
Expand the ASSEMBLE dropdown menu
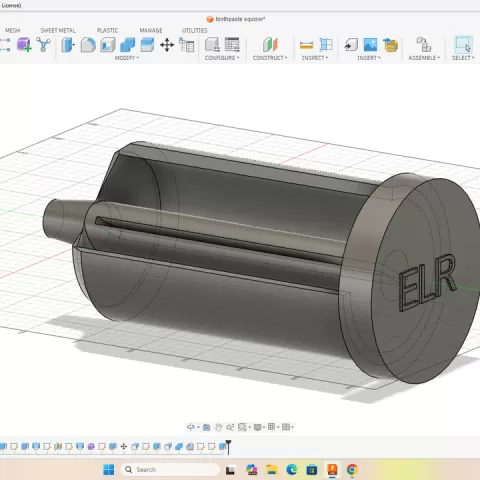tap(424, 58)
